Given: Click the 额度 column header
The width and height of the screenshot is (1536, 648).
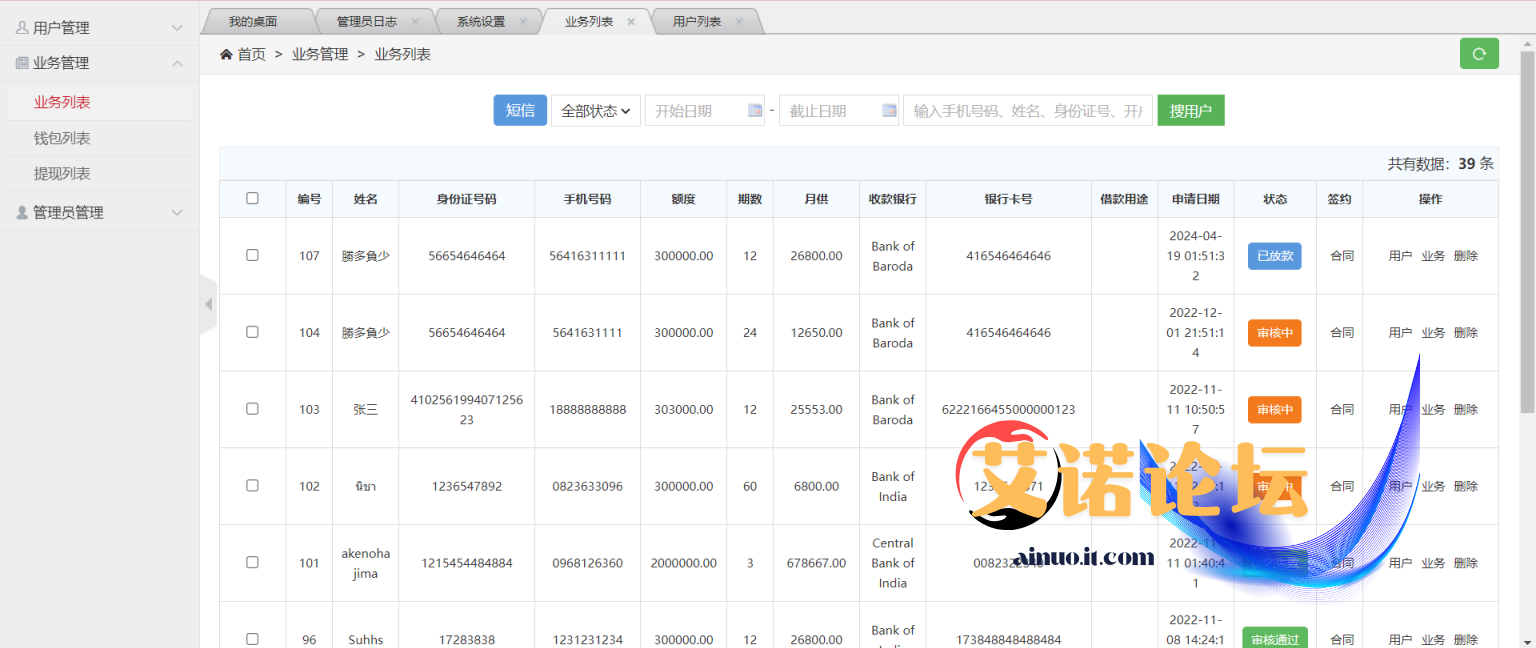Looking at the screenshot, I should click(x=683, y=199).
